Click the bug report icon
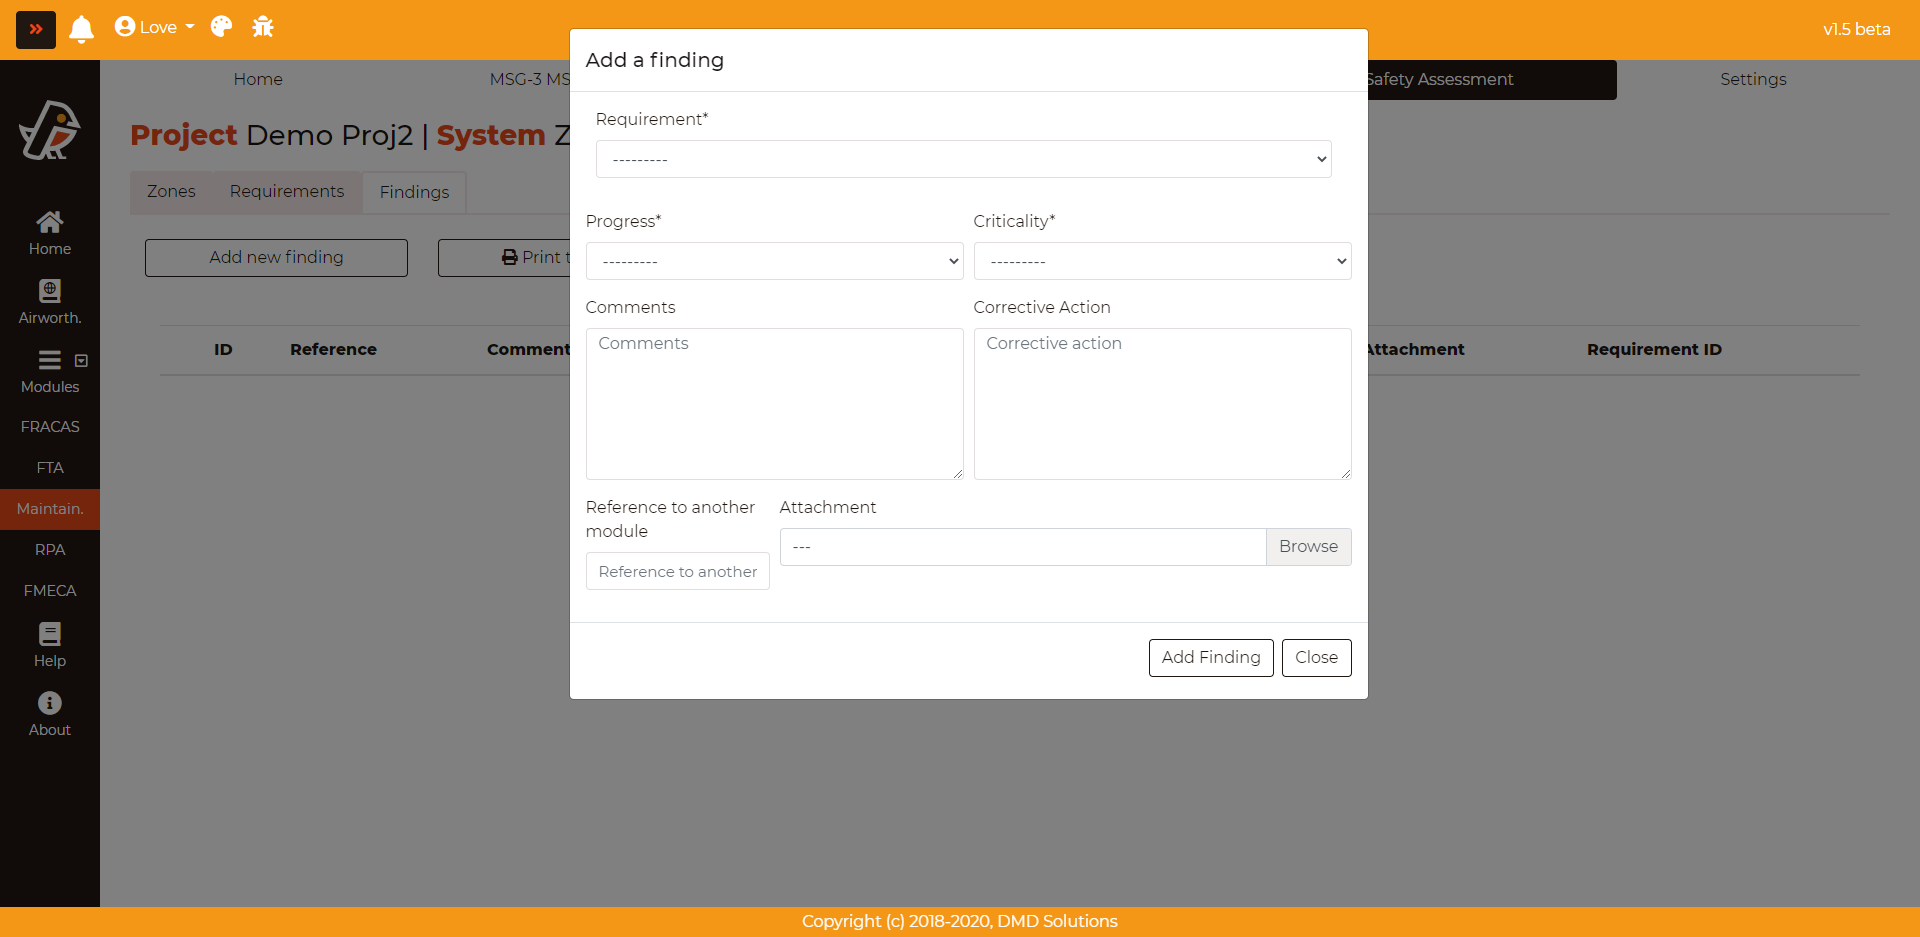Viewport: 1920px width, 937px height. [x=263, y=27]
